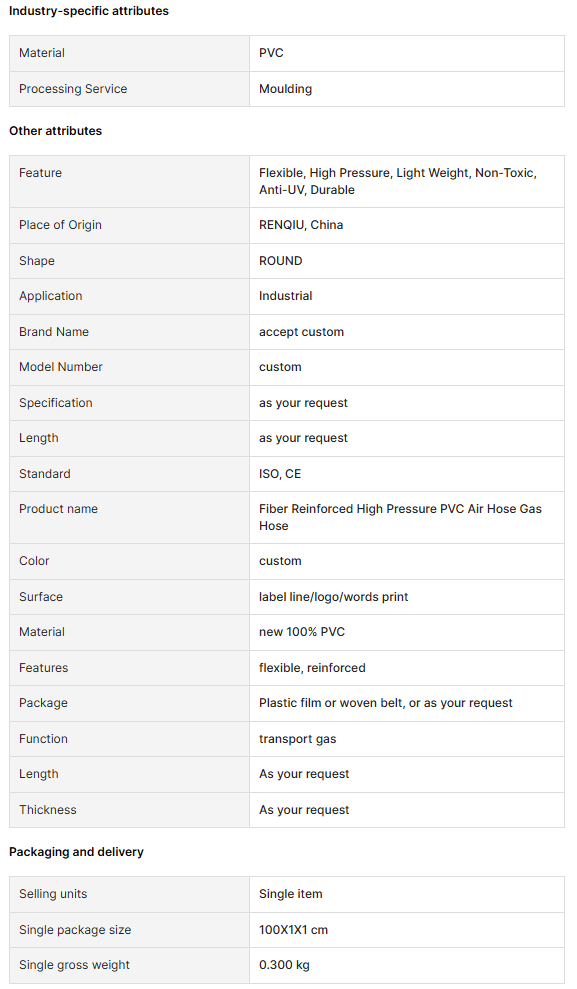Click the 0.300 kg gross weight value

click(284, 965)
